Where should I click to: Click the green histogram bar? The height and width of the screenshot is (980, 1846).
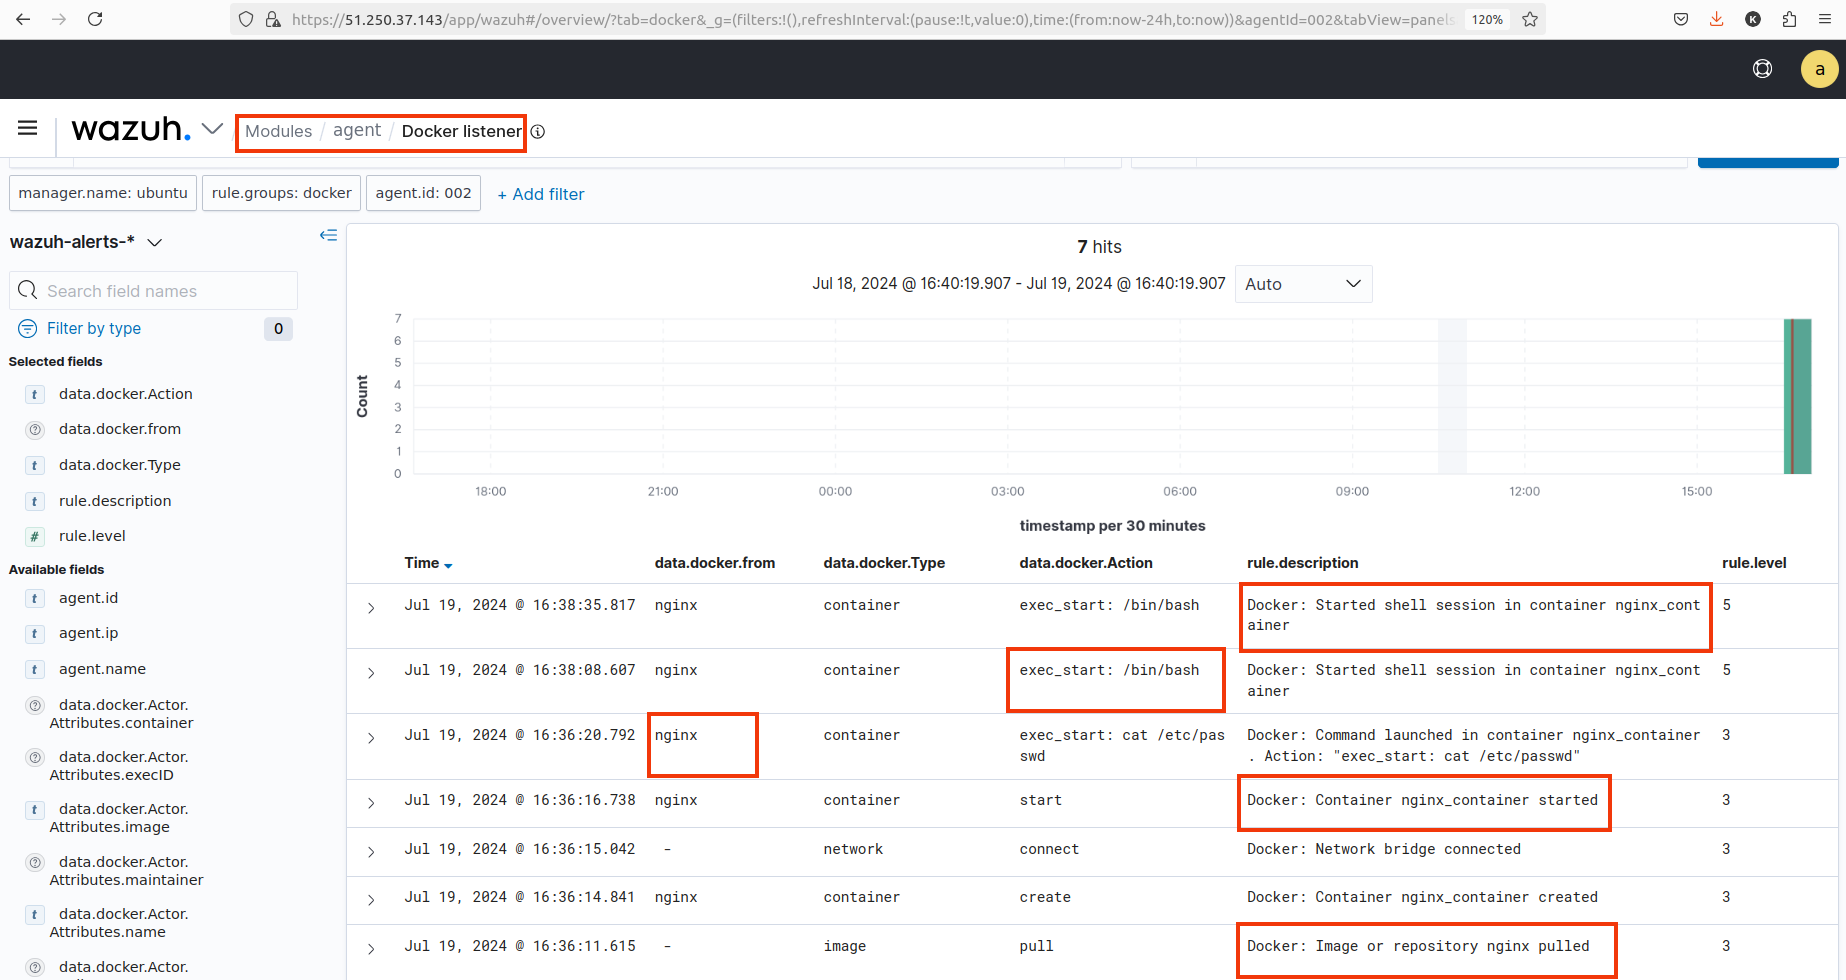tap(1797, 396)
